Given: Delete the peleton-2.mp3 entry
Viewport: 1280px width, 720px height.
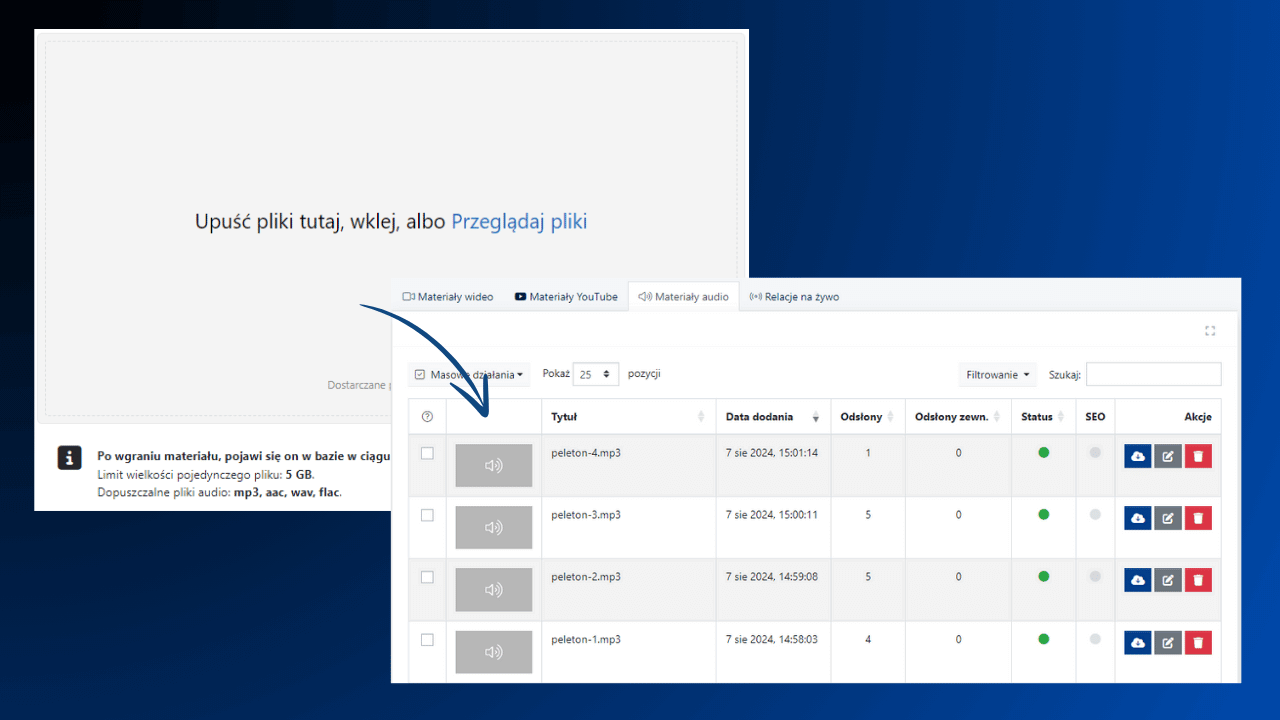Looking at the screenshot, I should [1198, 580].
